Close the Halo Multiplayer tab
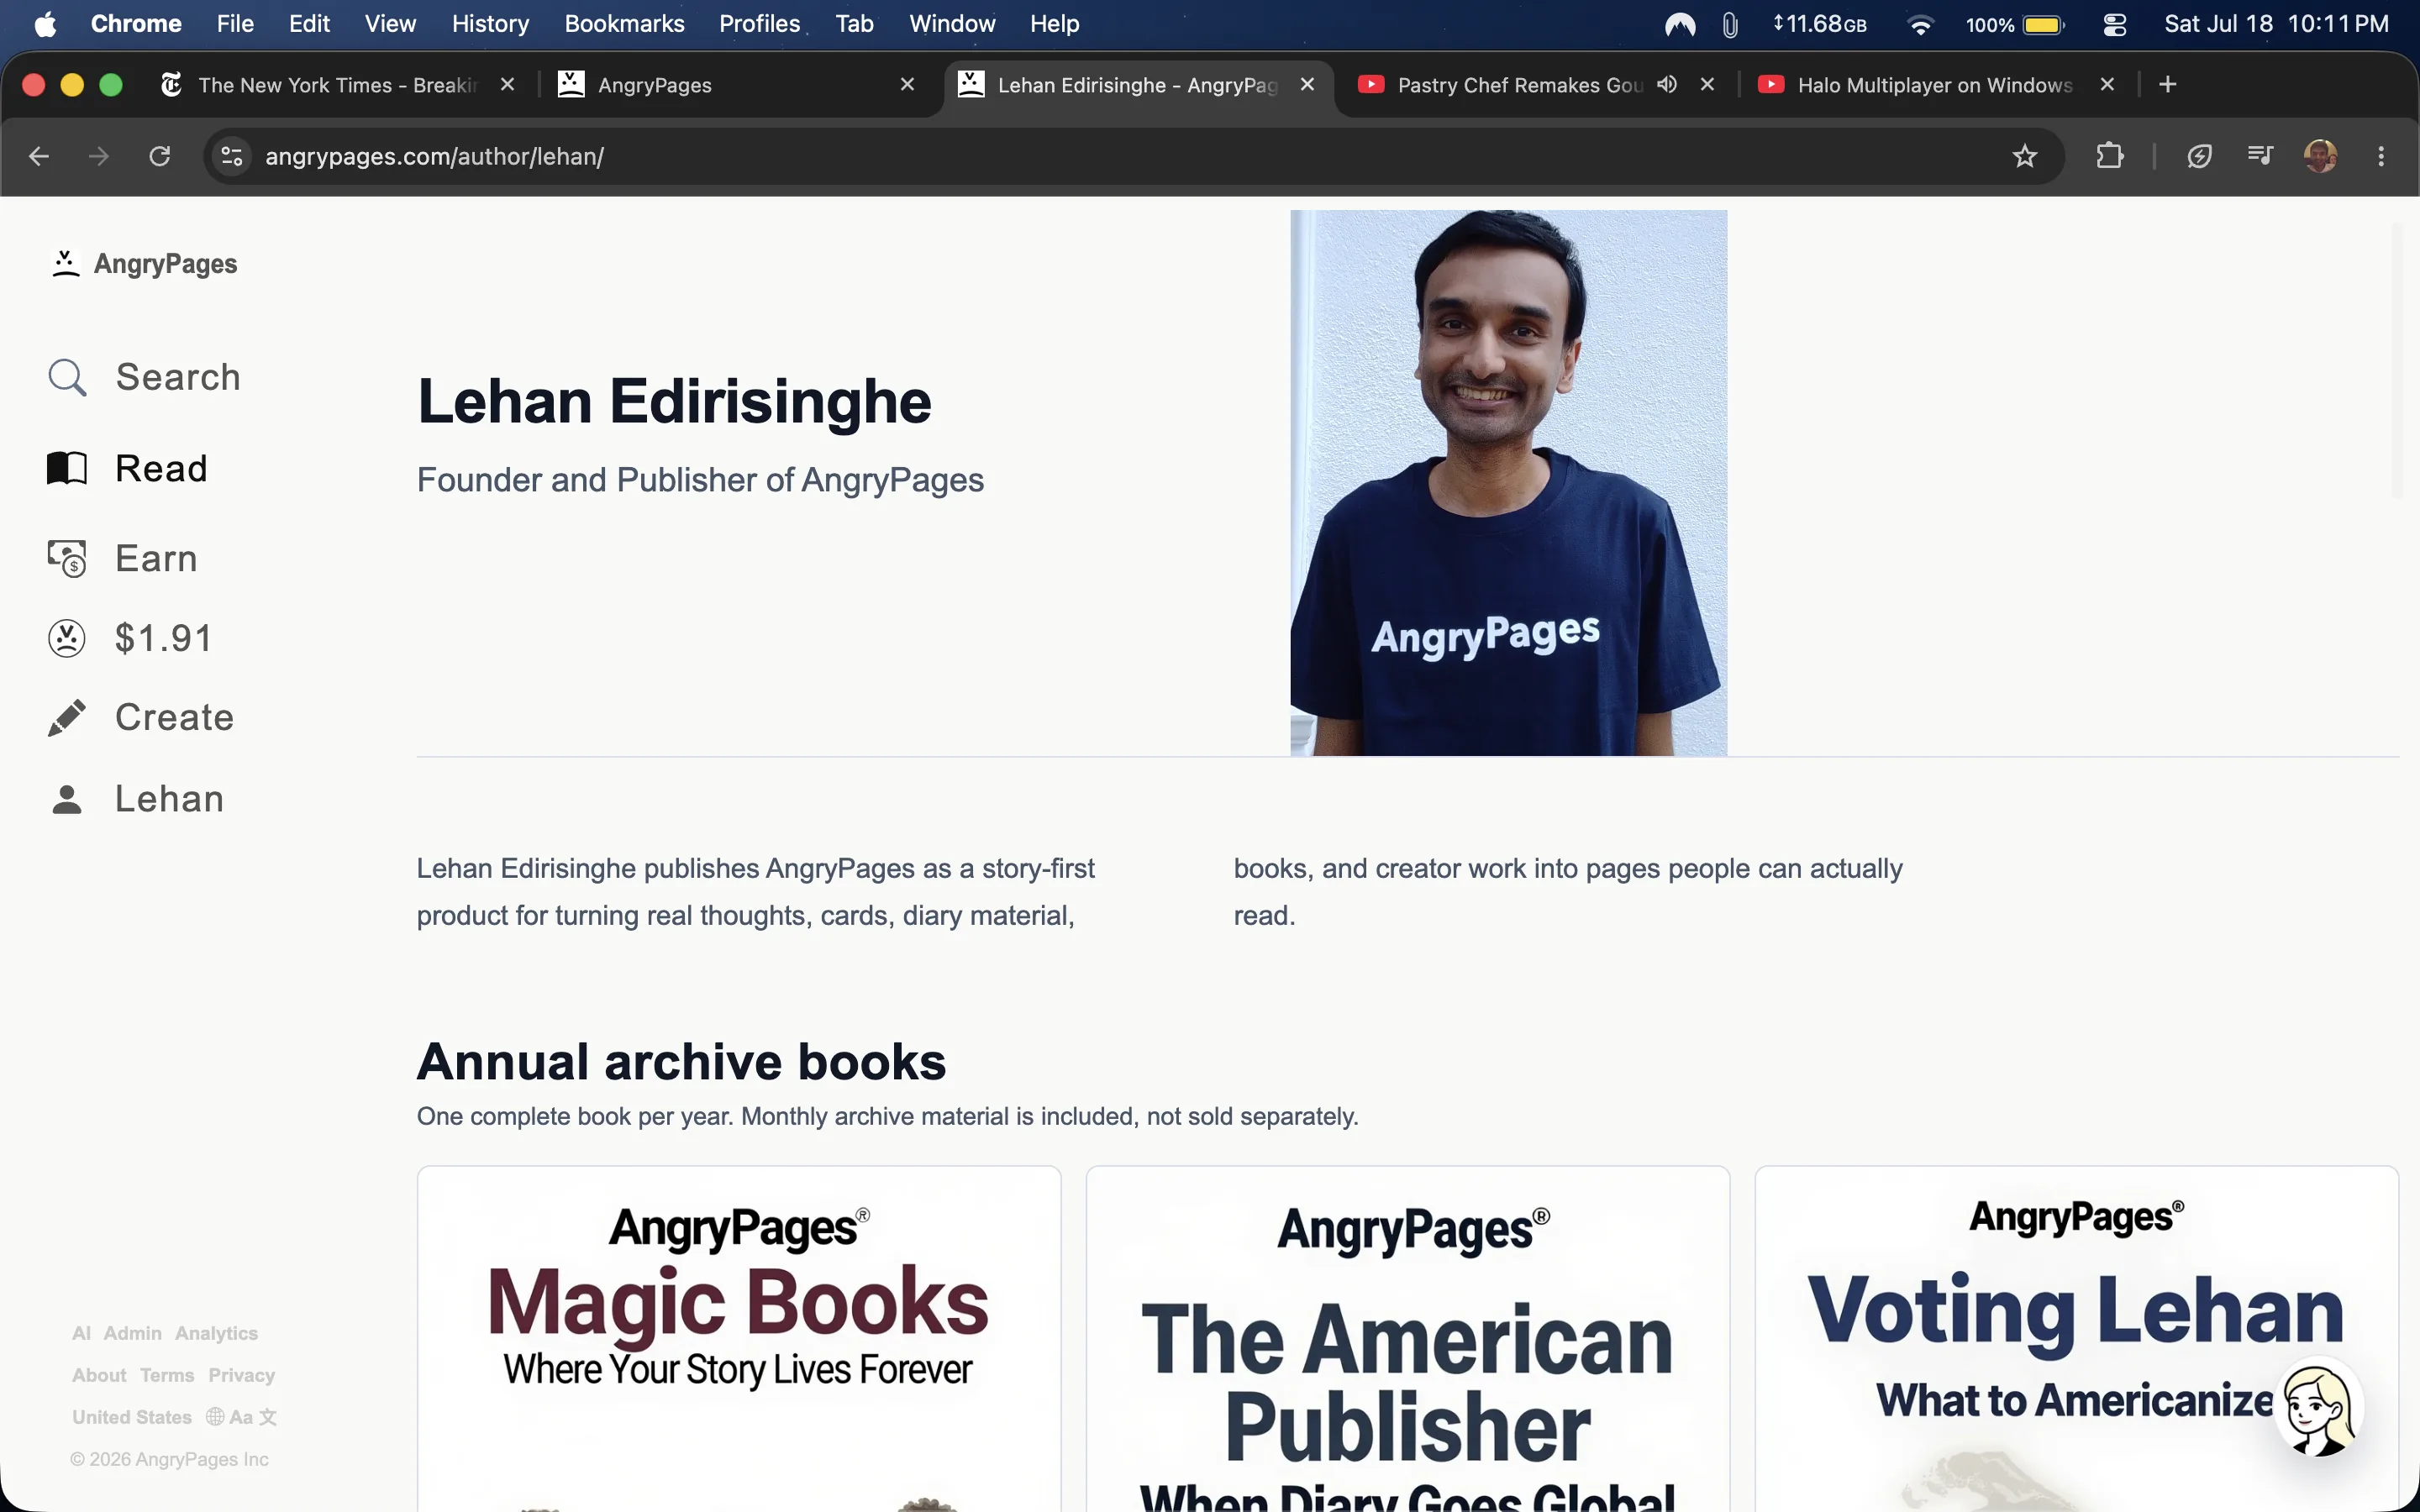Image resolution: width=2420 pixels, height=1512 pixels. [x=2107, y=84]
